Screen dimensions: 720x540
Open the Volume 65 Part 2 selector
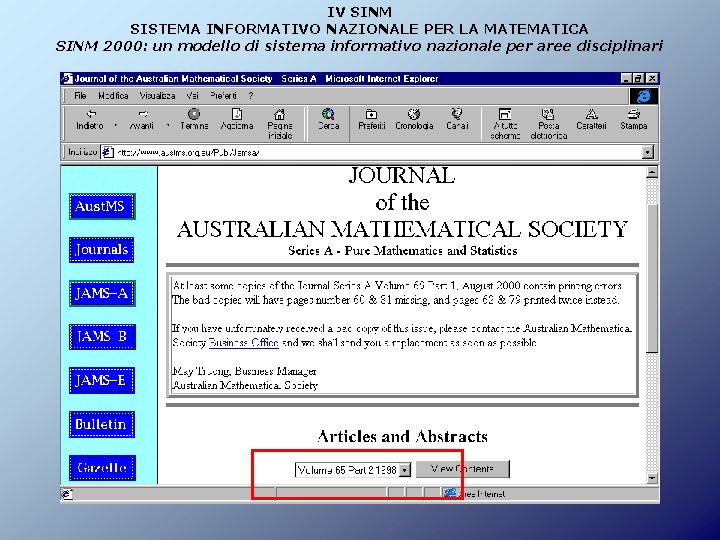point(353,470)
